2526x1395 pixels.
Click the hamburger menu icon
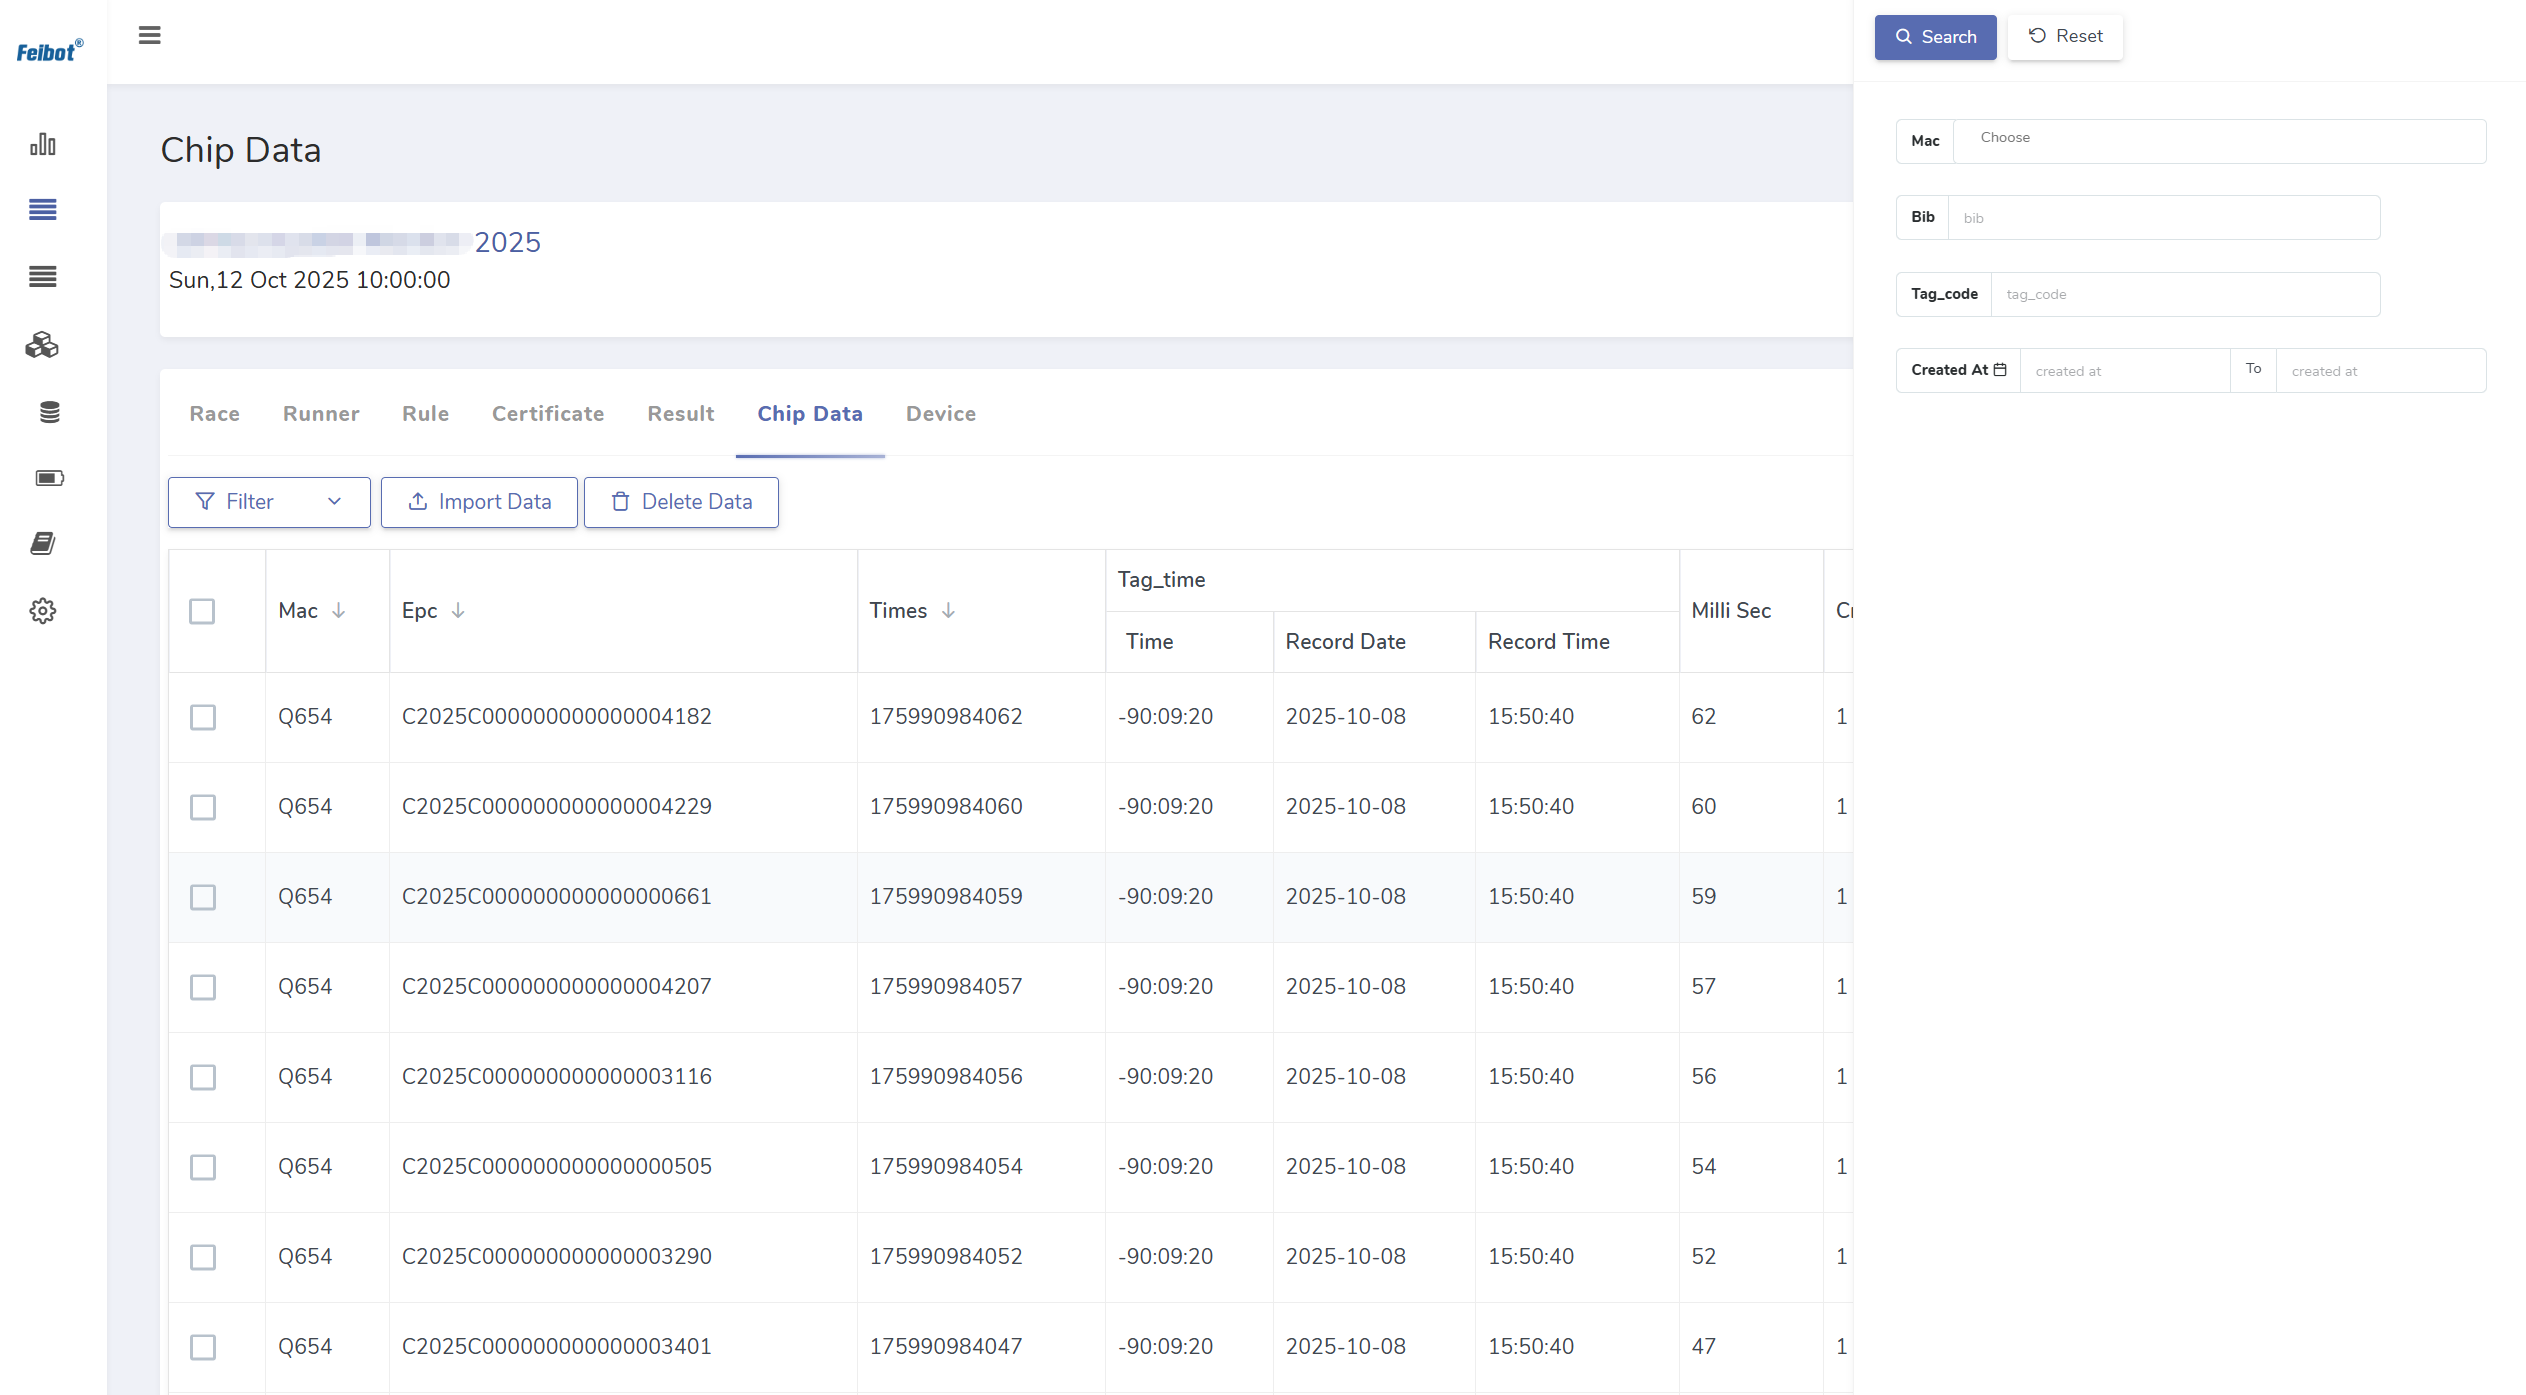149,36
